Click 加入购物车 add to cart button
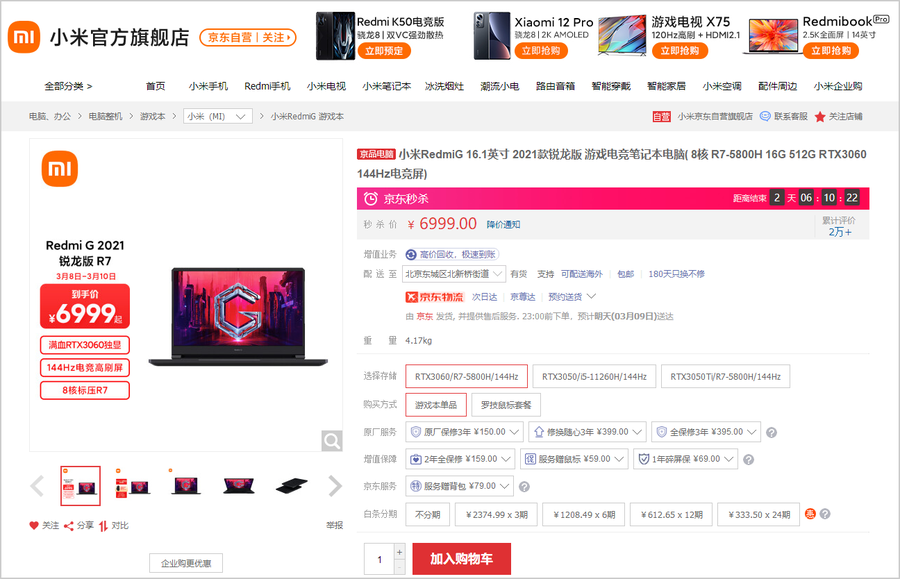The width and height of the screenshot is (900, 579). [461, 559]
